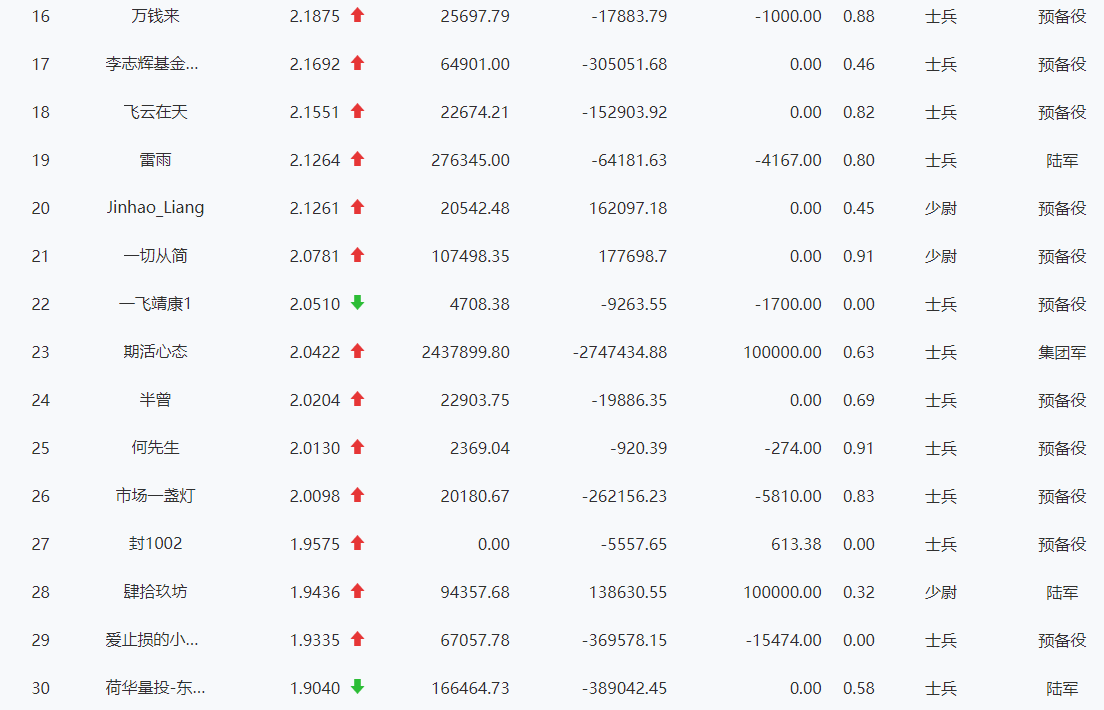Select trader 飞云在天
Screen dimensions: 1104x710
pyautogui.click(x=155, y=112)
